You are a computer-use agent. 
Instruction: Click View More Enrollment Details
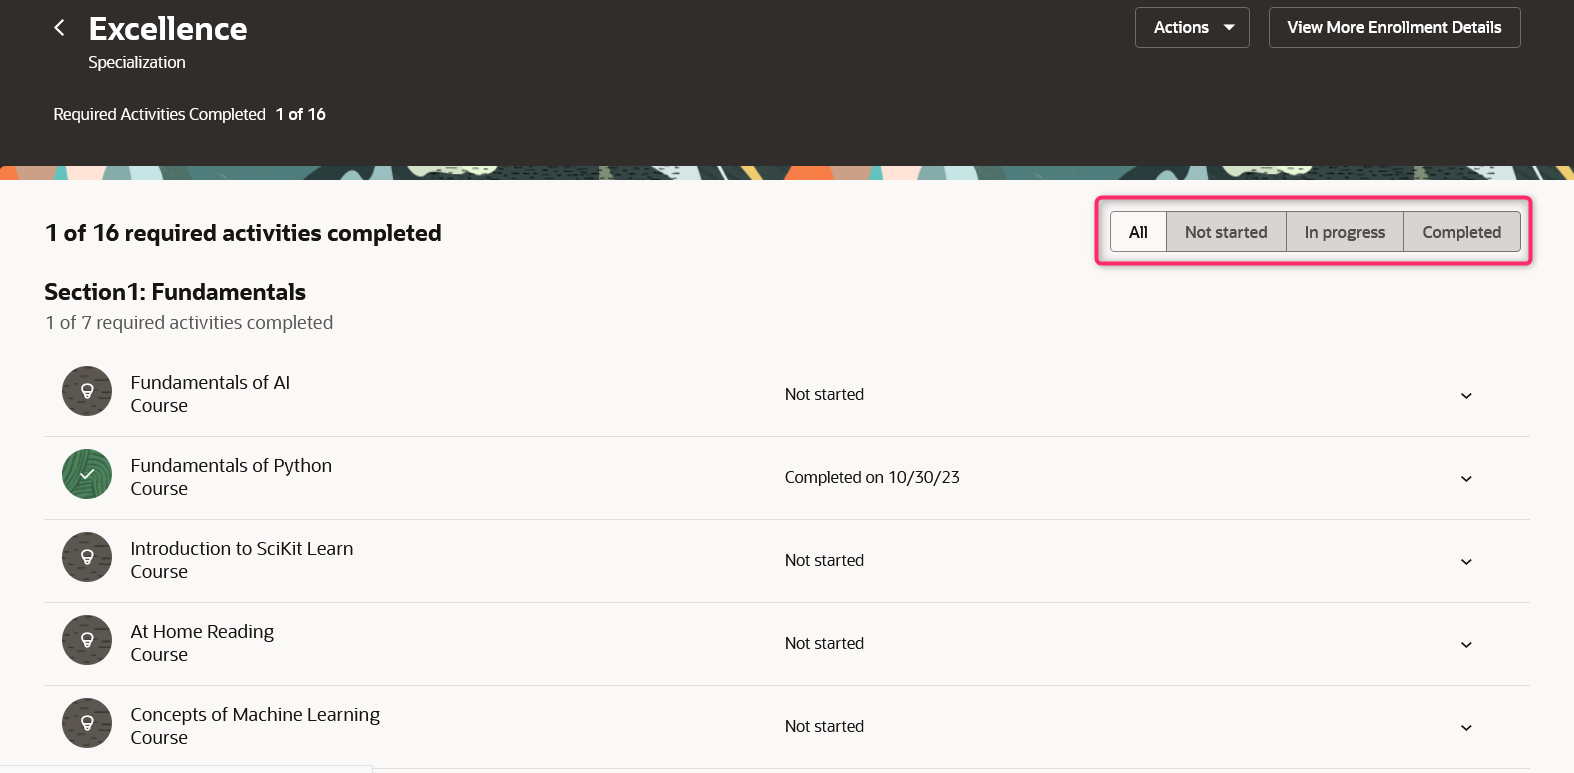[x=1394, y=27]
